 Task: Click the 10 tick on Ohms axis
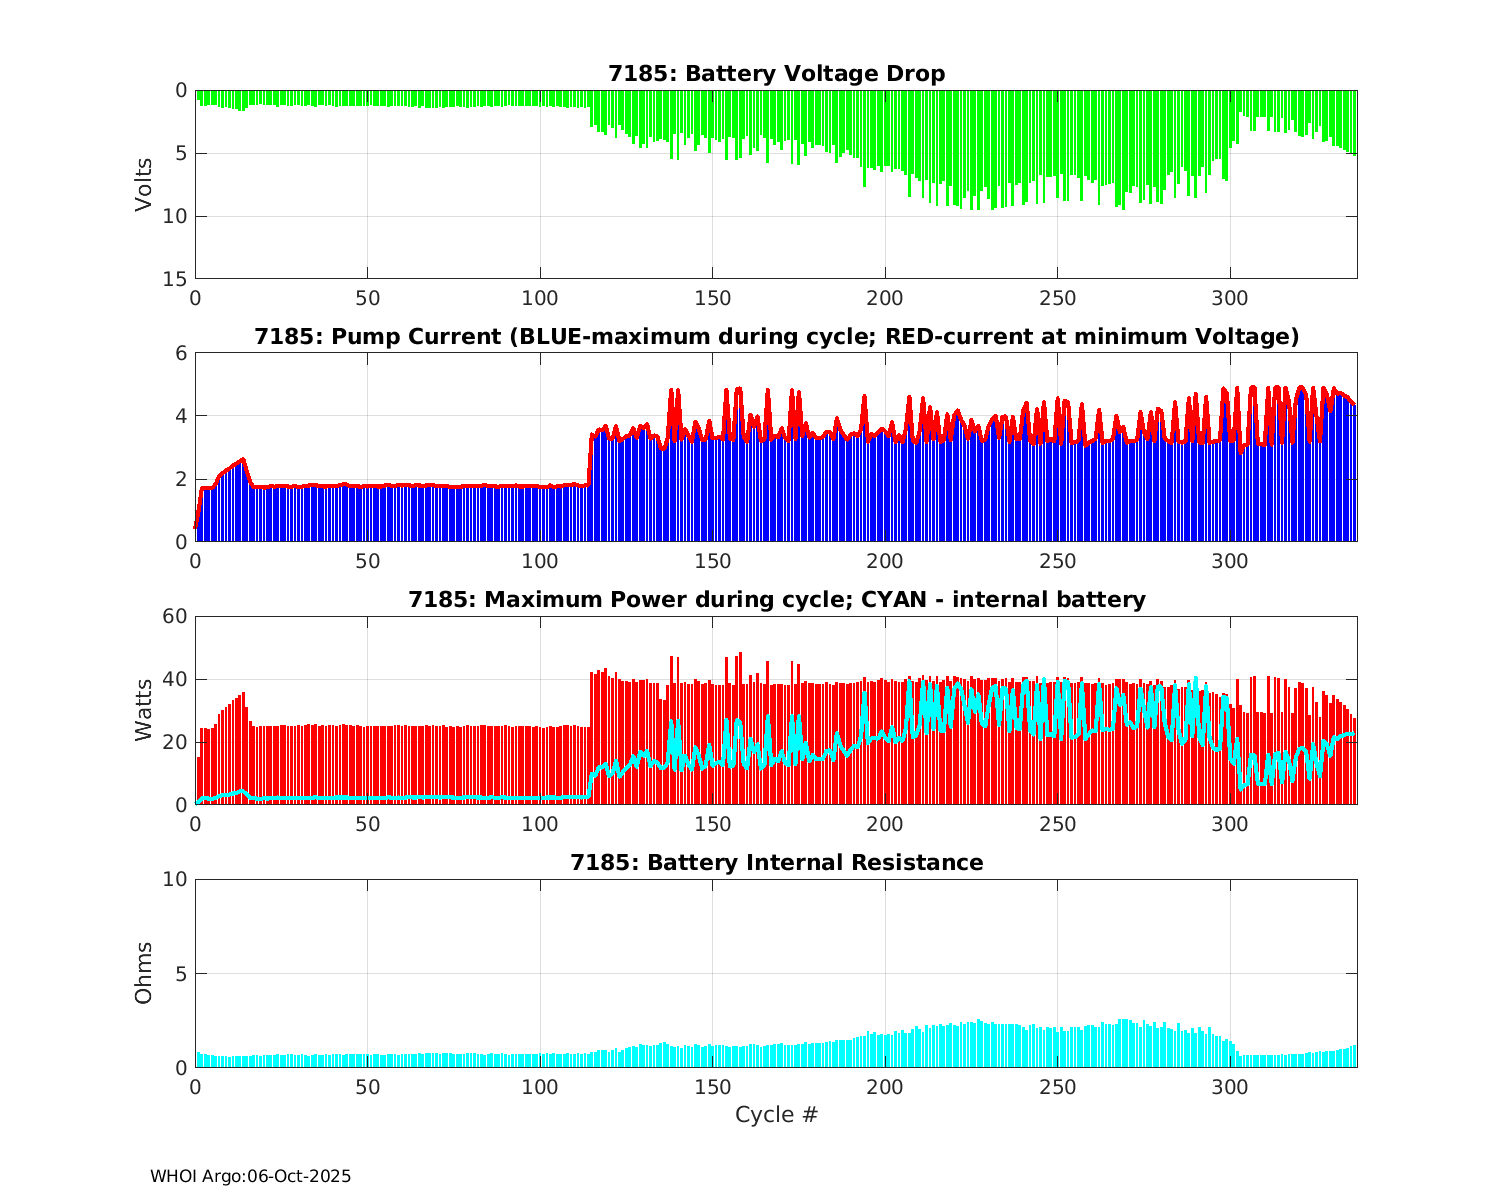176,879
